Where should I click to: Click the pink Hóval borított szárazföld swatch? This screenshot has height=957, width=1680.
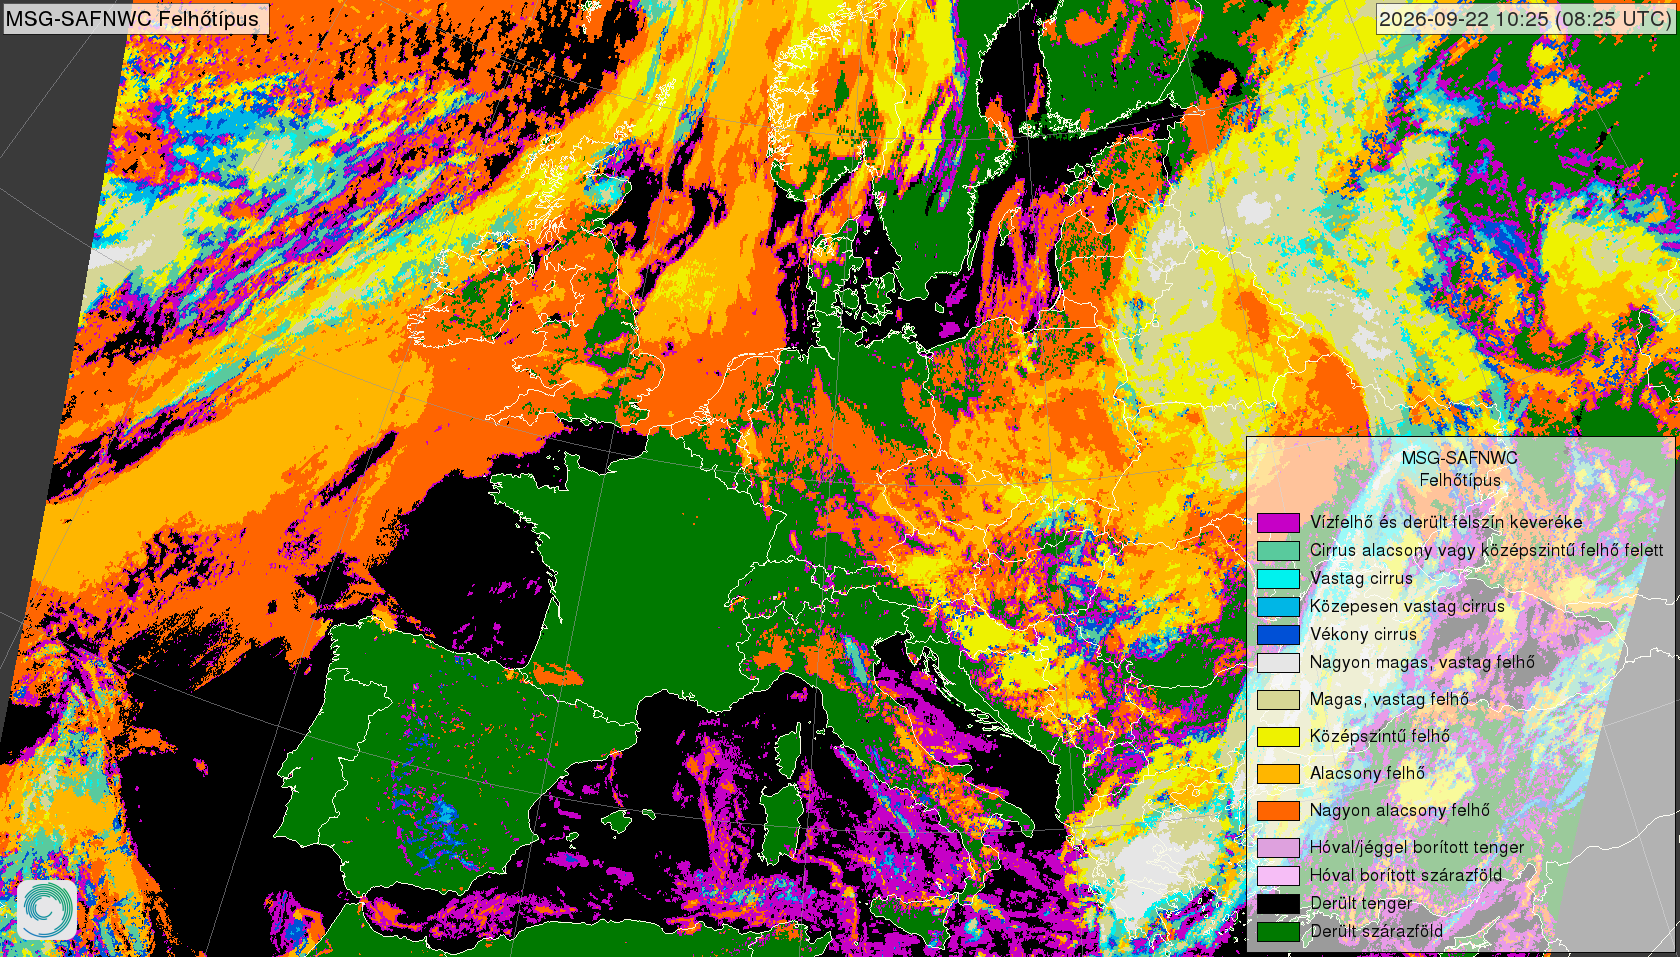tap(1278, 875)
